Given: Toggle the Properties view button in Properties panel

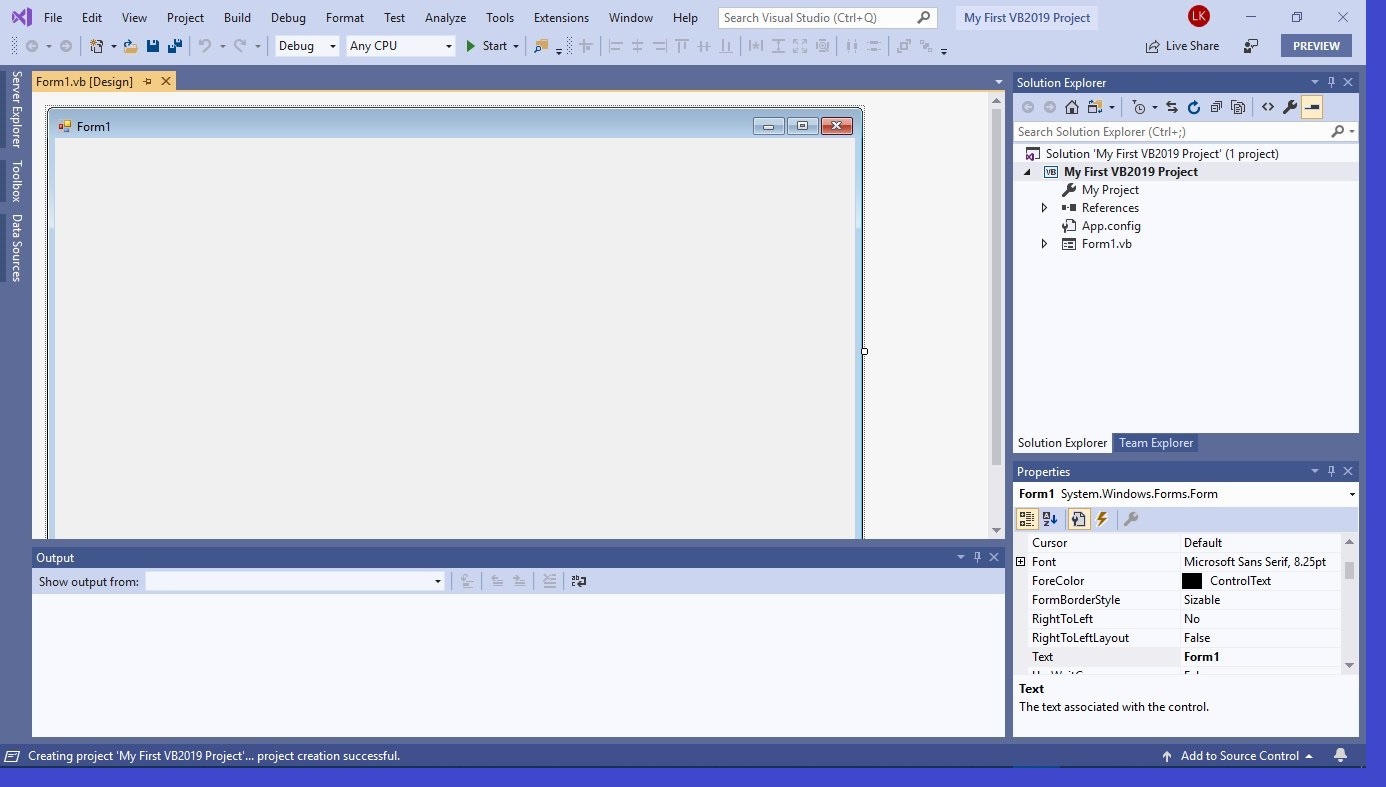Looking at the screenshot, I should click(x=1078, y=519).
